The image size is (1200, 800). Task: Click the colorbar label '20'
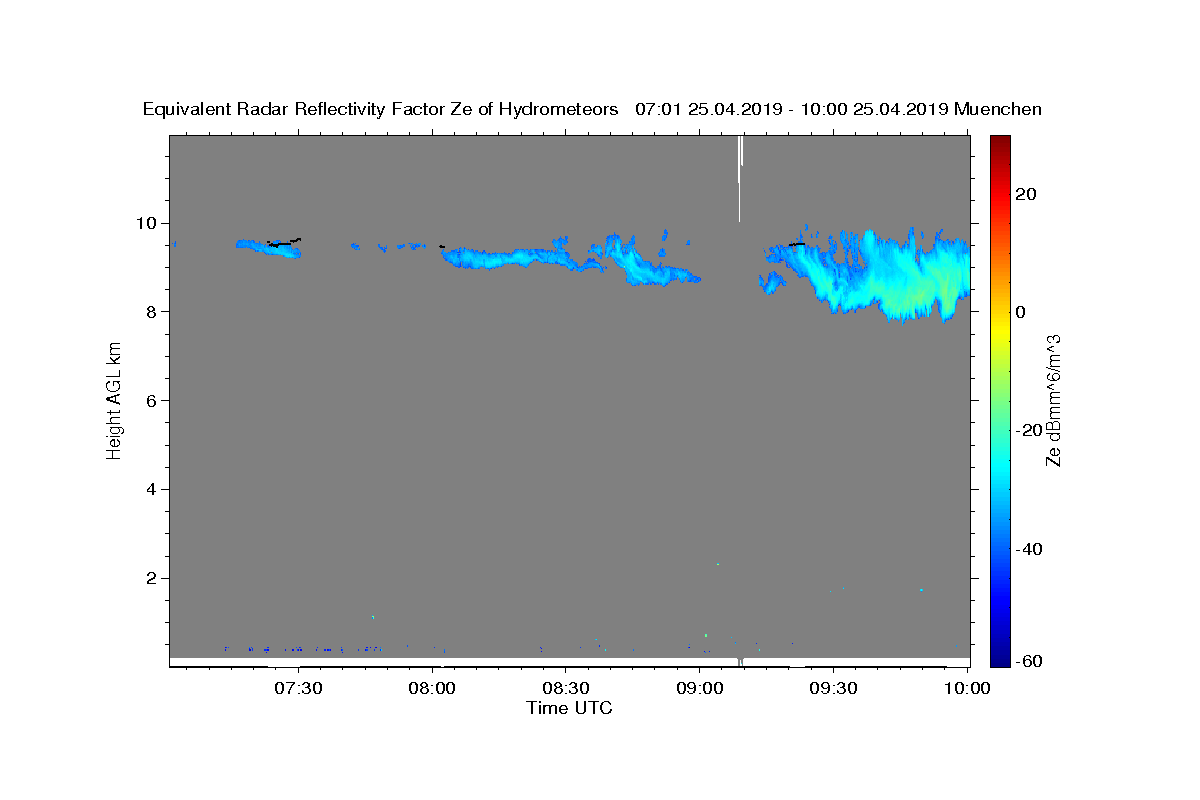(1025, 194)
